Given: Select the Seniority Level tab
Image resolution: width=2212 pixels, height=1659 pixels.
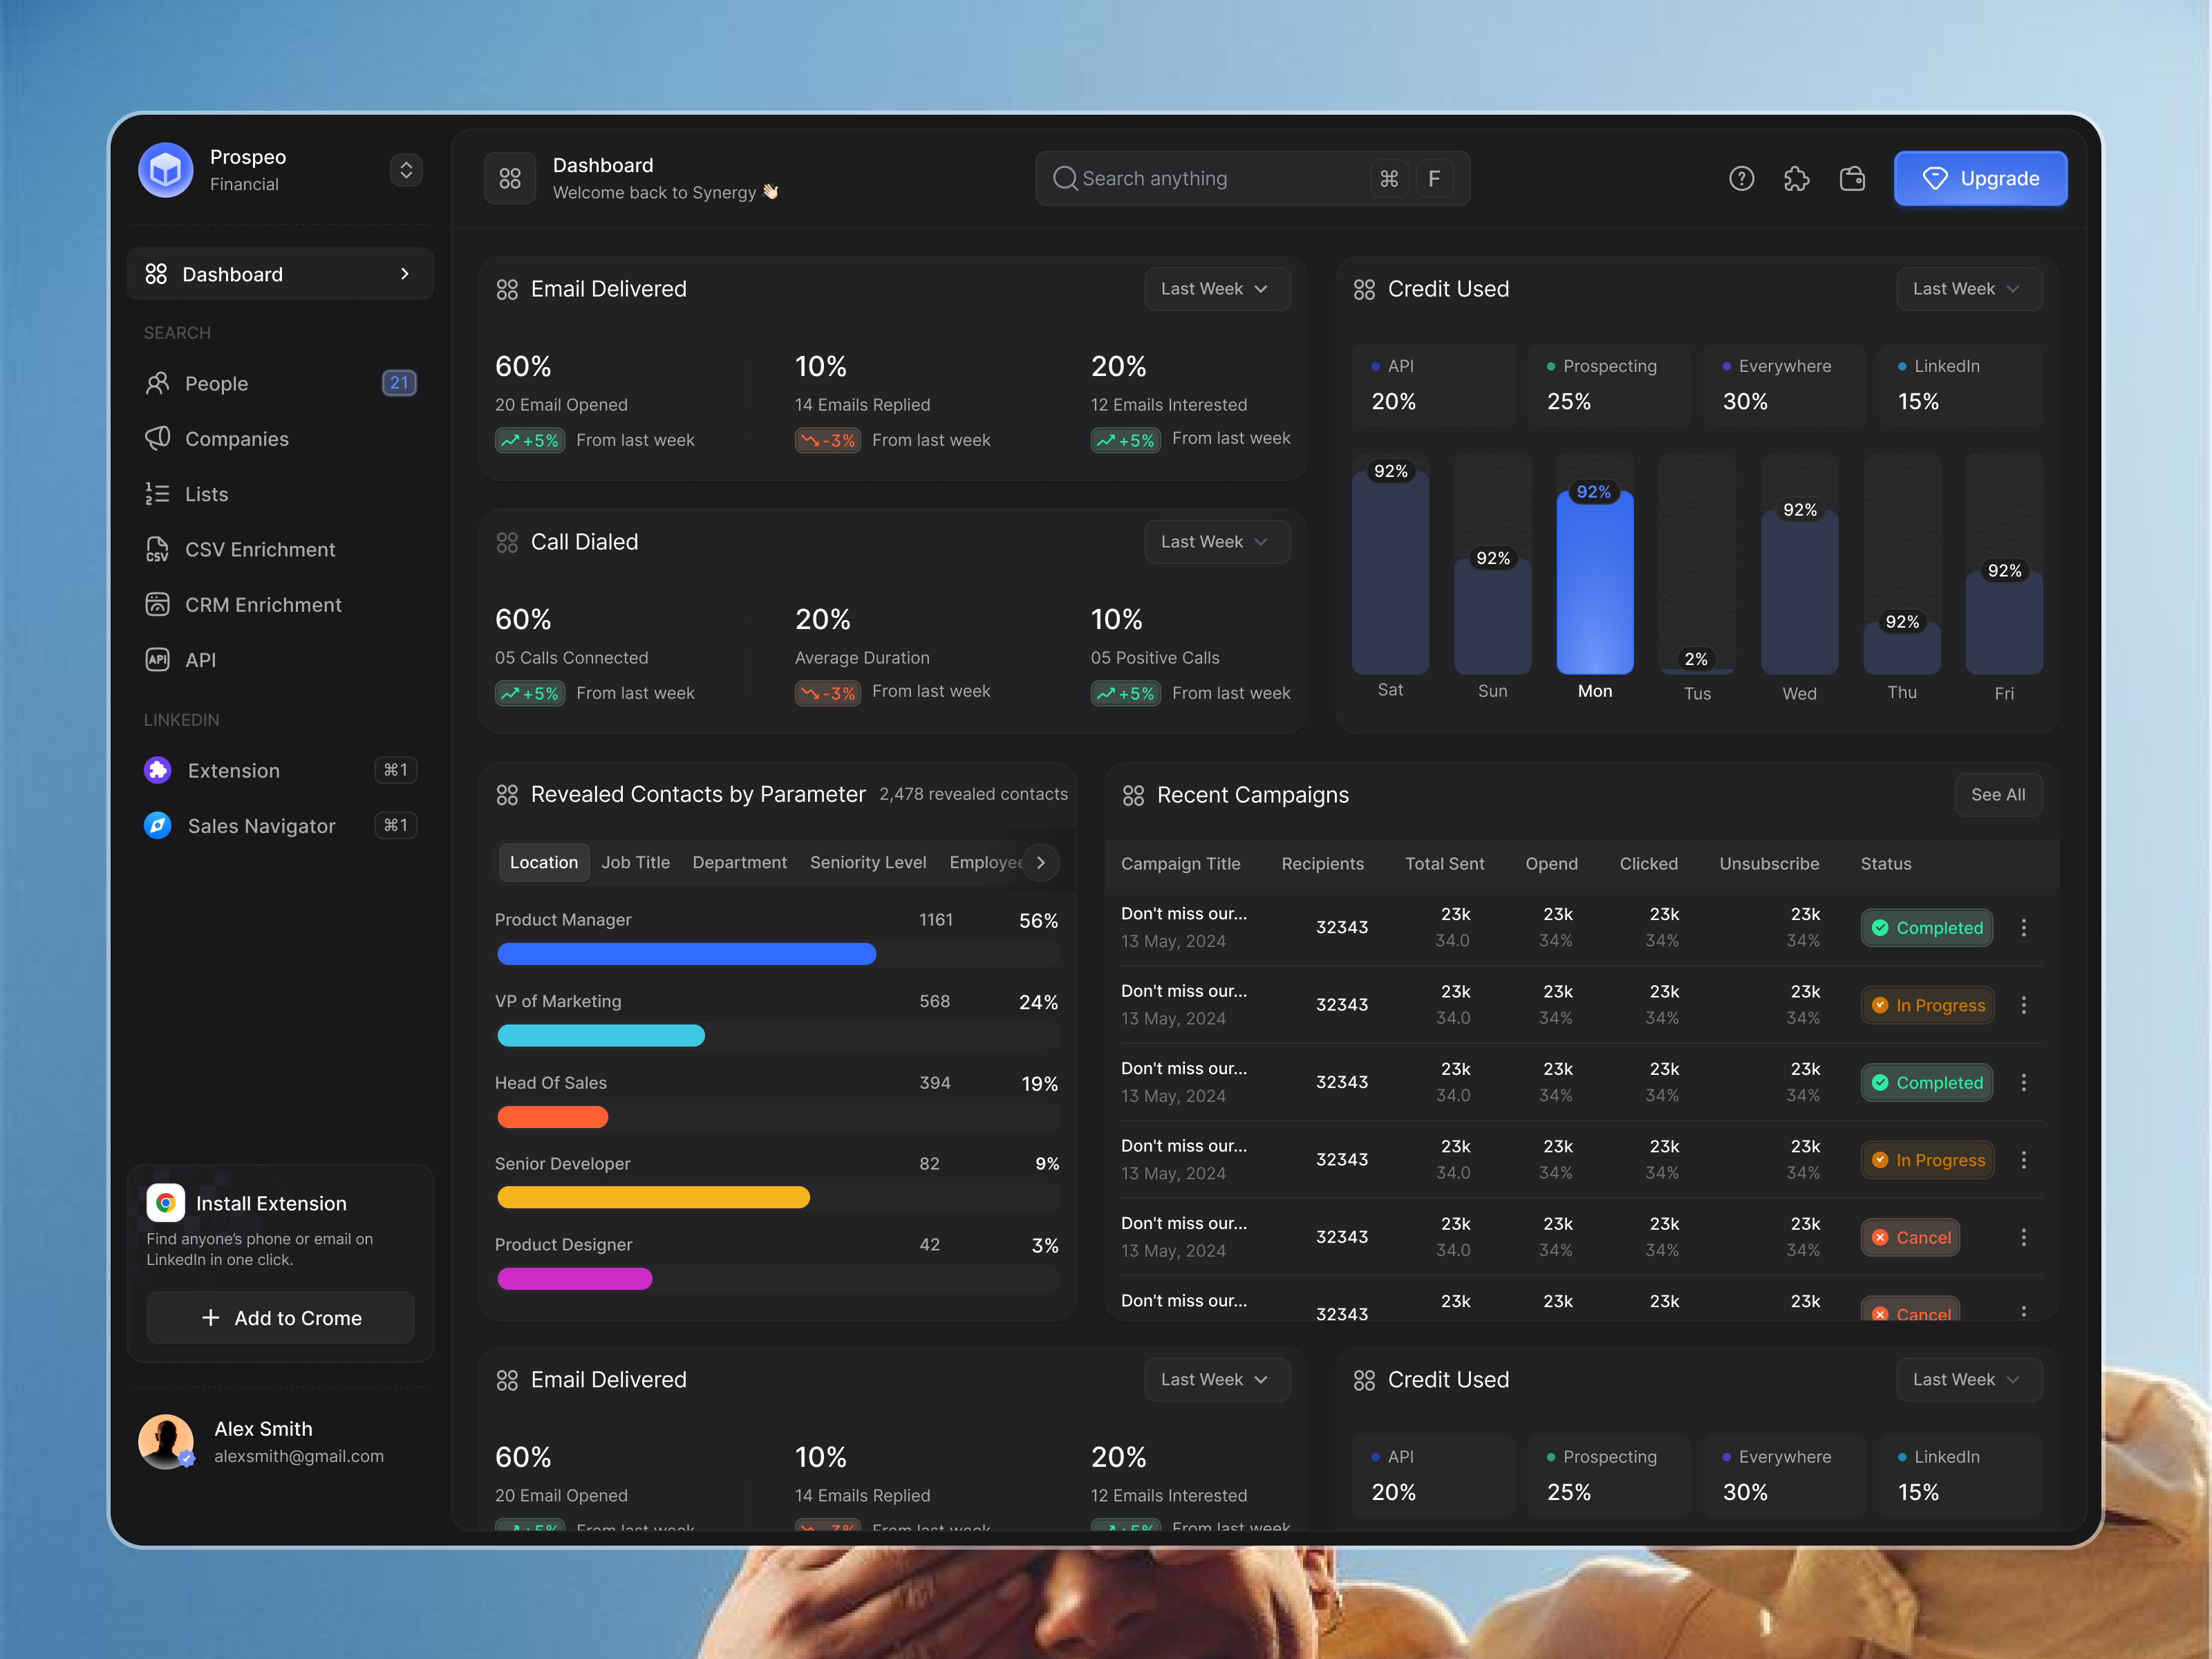Looking at the screenshot, I should pos(867,862).
